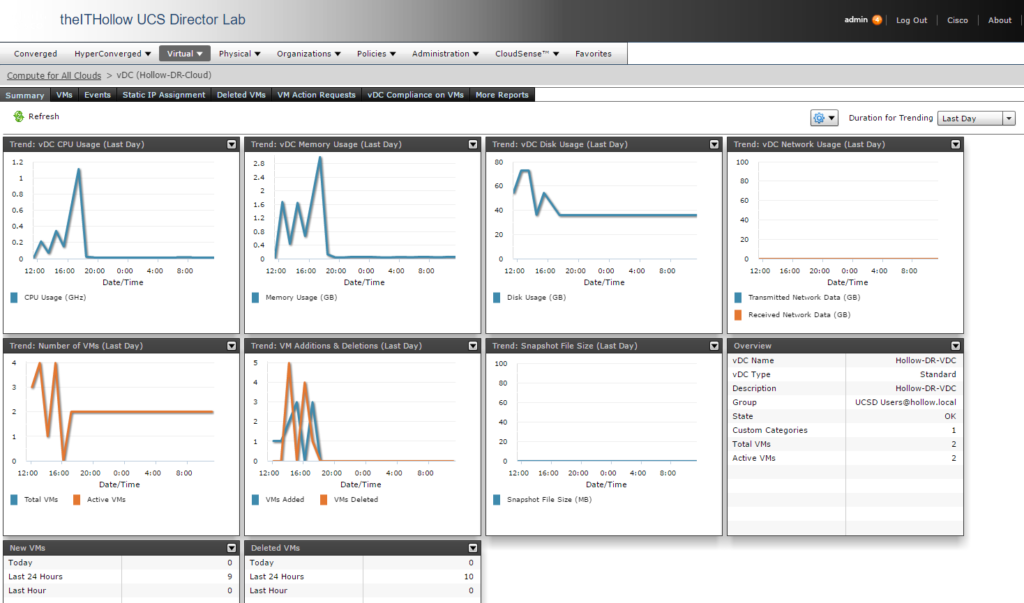The height and width of the screenshot is (603, 1024).
Task: Click the Cisco link in header
Action: coord(957,20)
